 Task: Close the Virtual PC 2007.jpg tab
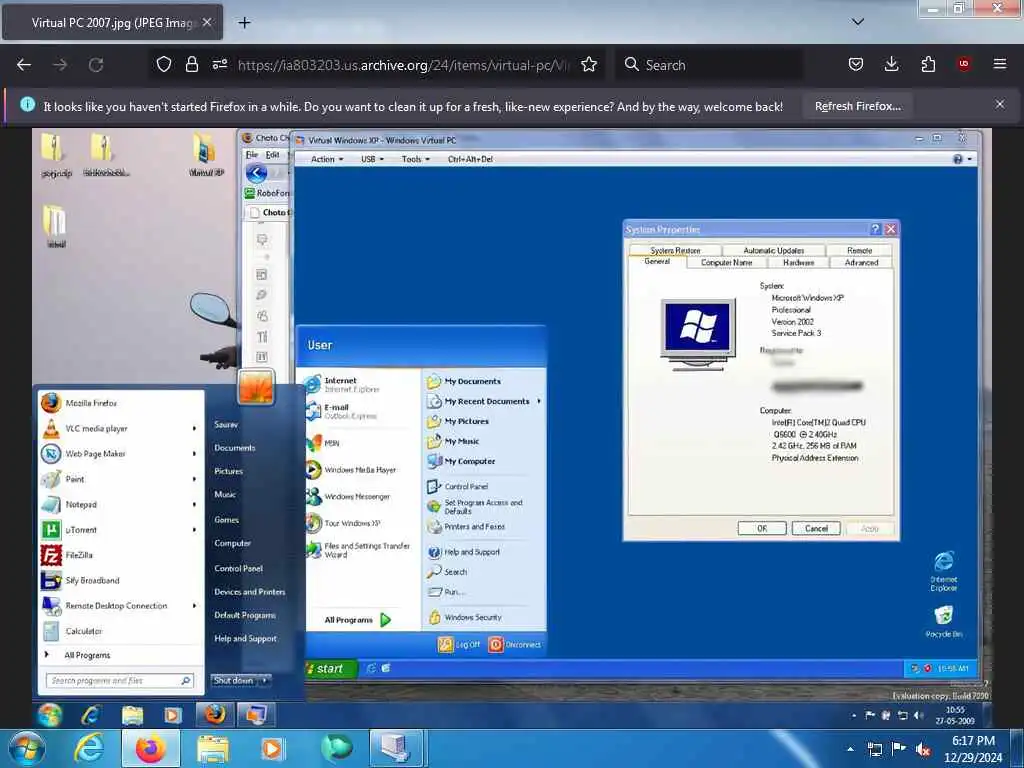click(207, 22)
